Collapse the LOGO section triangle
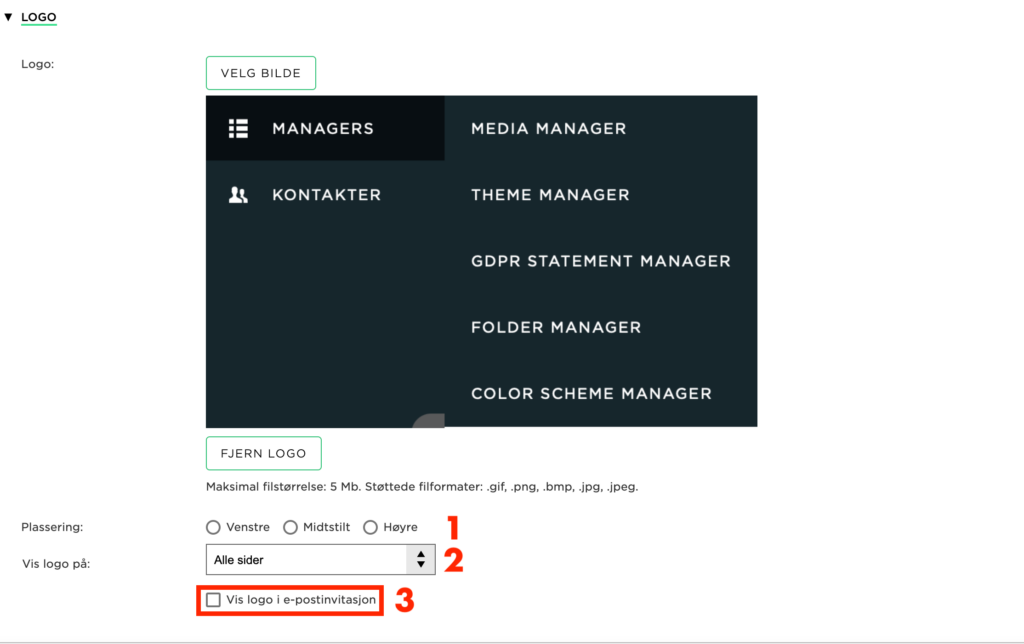This screenshot has width=1024, height=644. coord(8,17)
